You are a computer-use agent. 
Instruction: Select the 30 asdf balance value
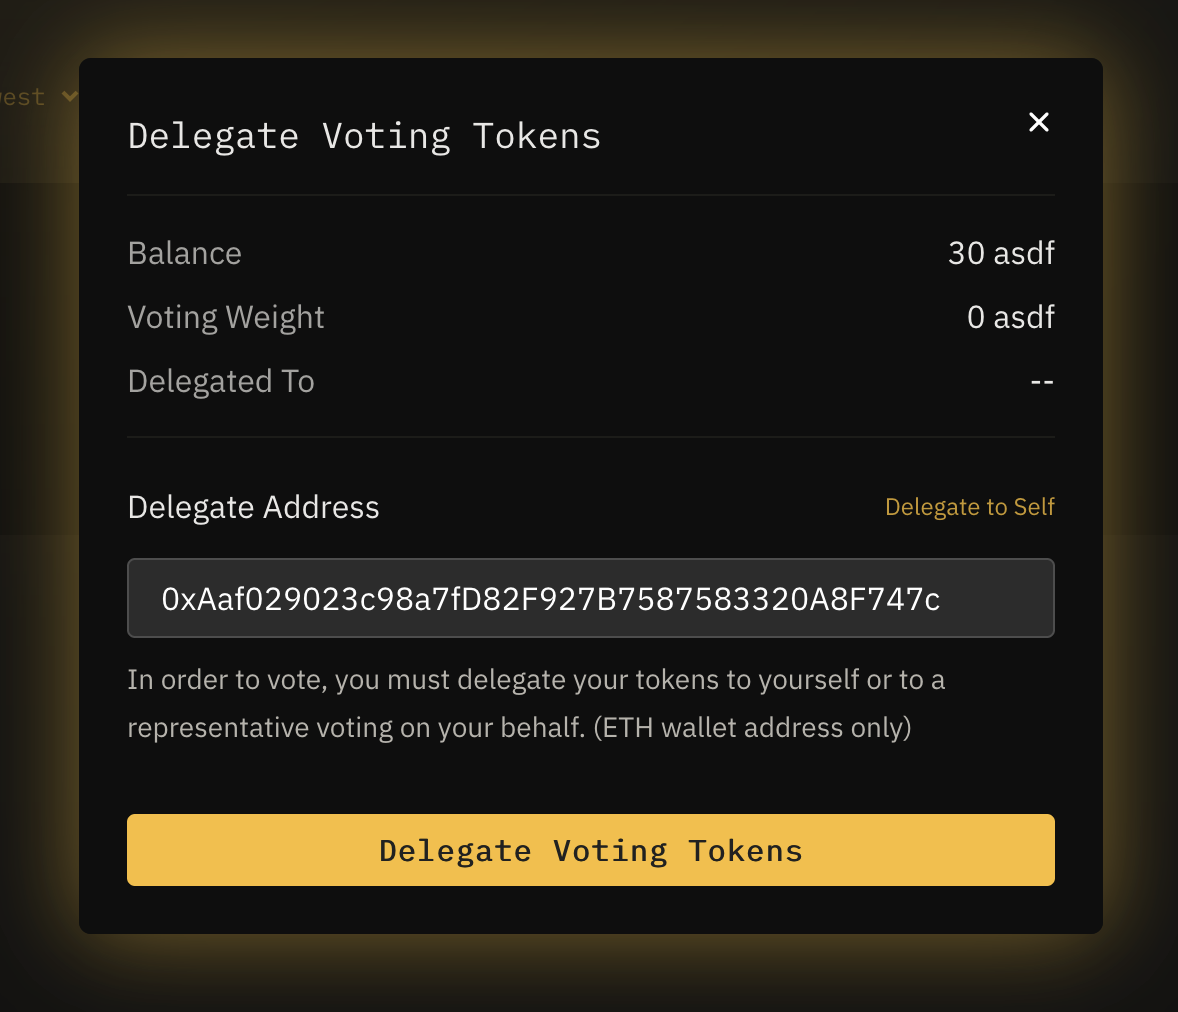(x=1001, y=253)
